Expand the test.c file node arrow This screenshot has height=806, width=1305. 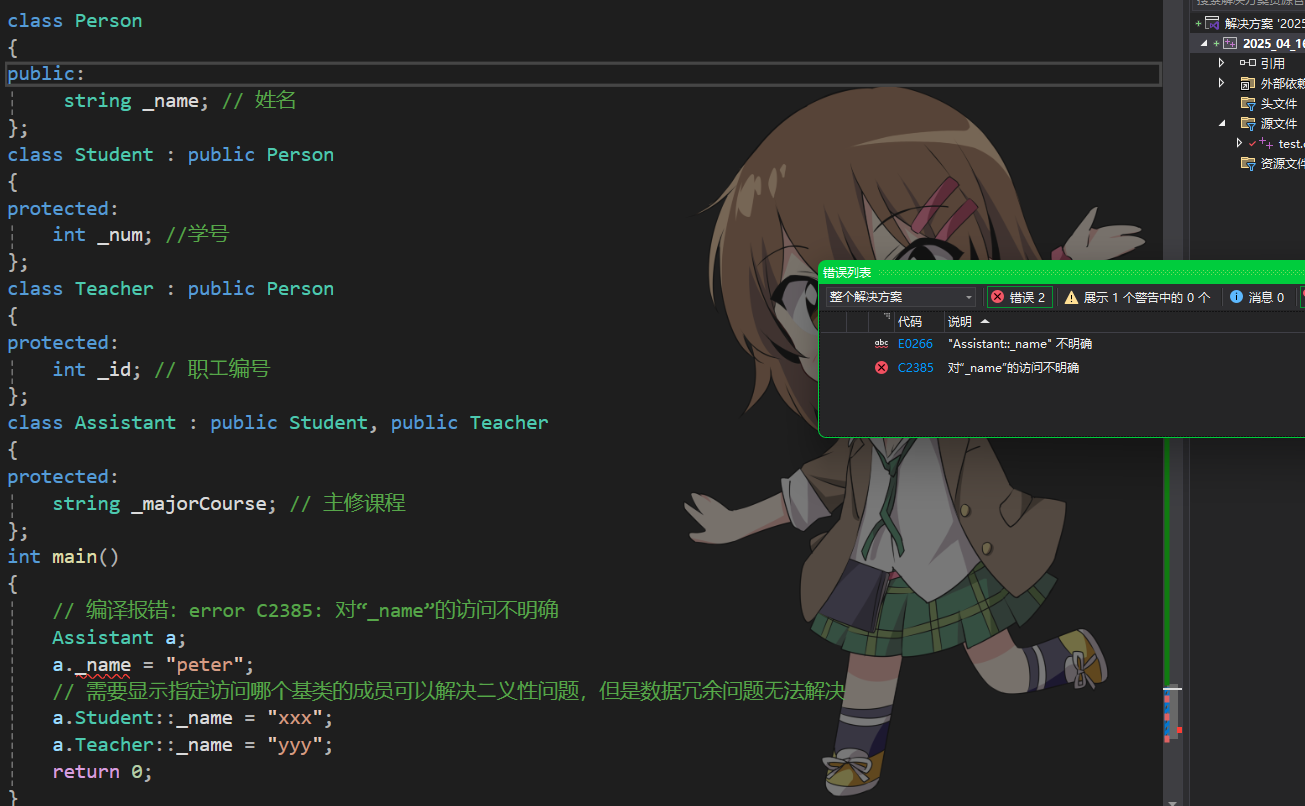[x=1239, y=143]
